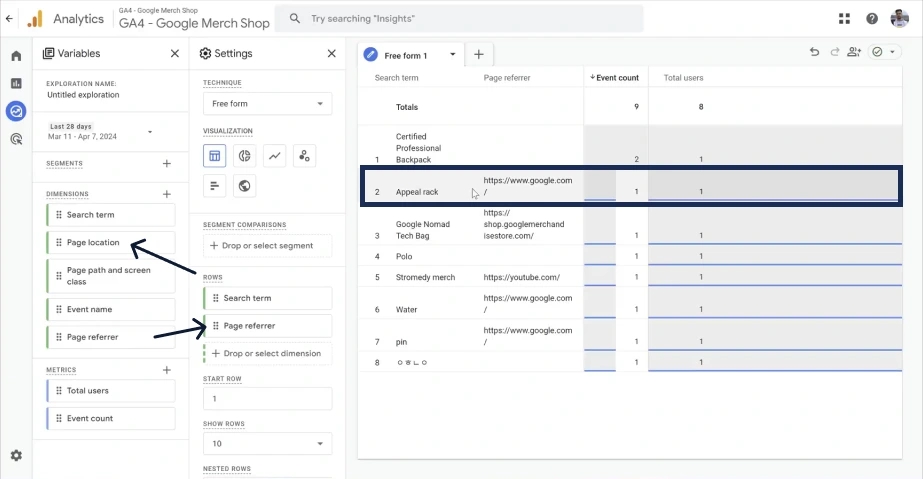Sort by Event count column header

(615, 78)
